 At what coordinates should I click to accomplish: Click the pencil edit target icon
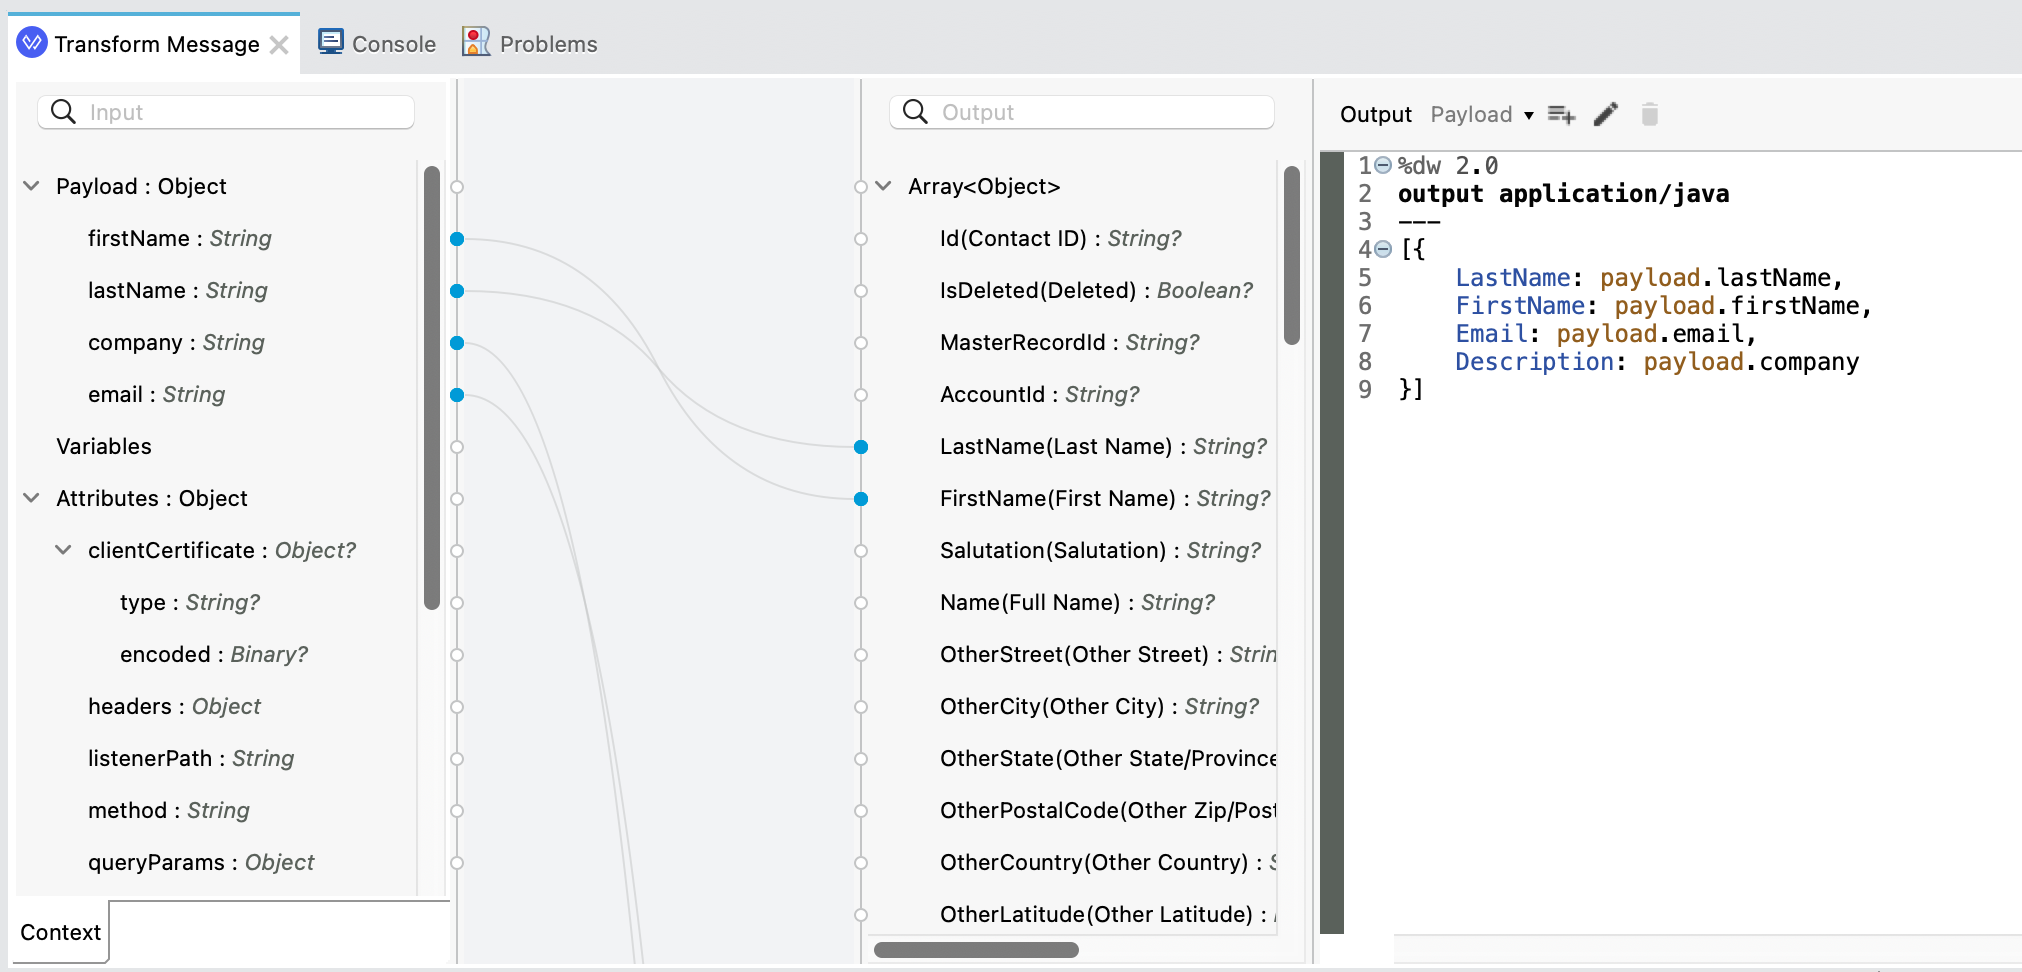click(1606, 115)
